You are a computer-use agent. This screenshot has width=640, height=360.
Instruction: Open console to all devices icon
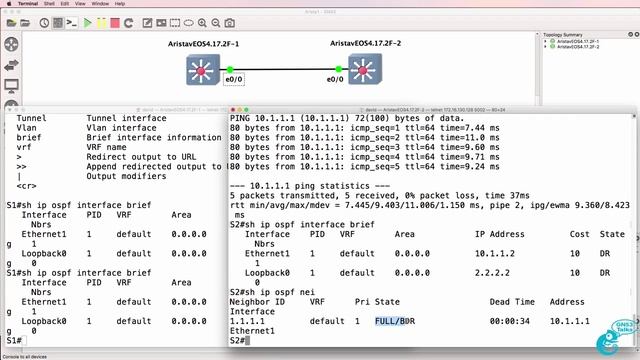[x=72, y=23]
